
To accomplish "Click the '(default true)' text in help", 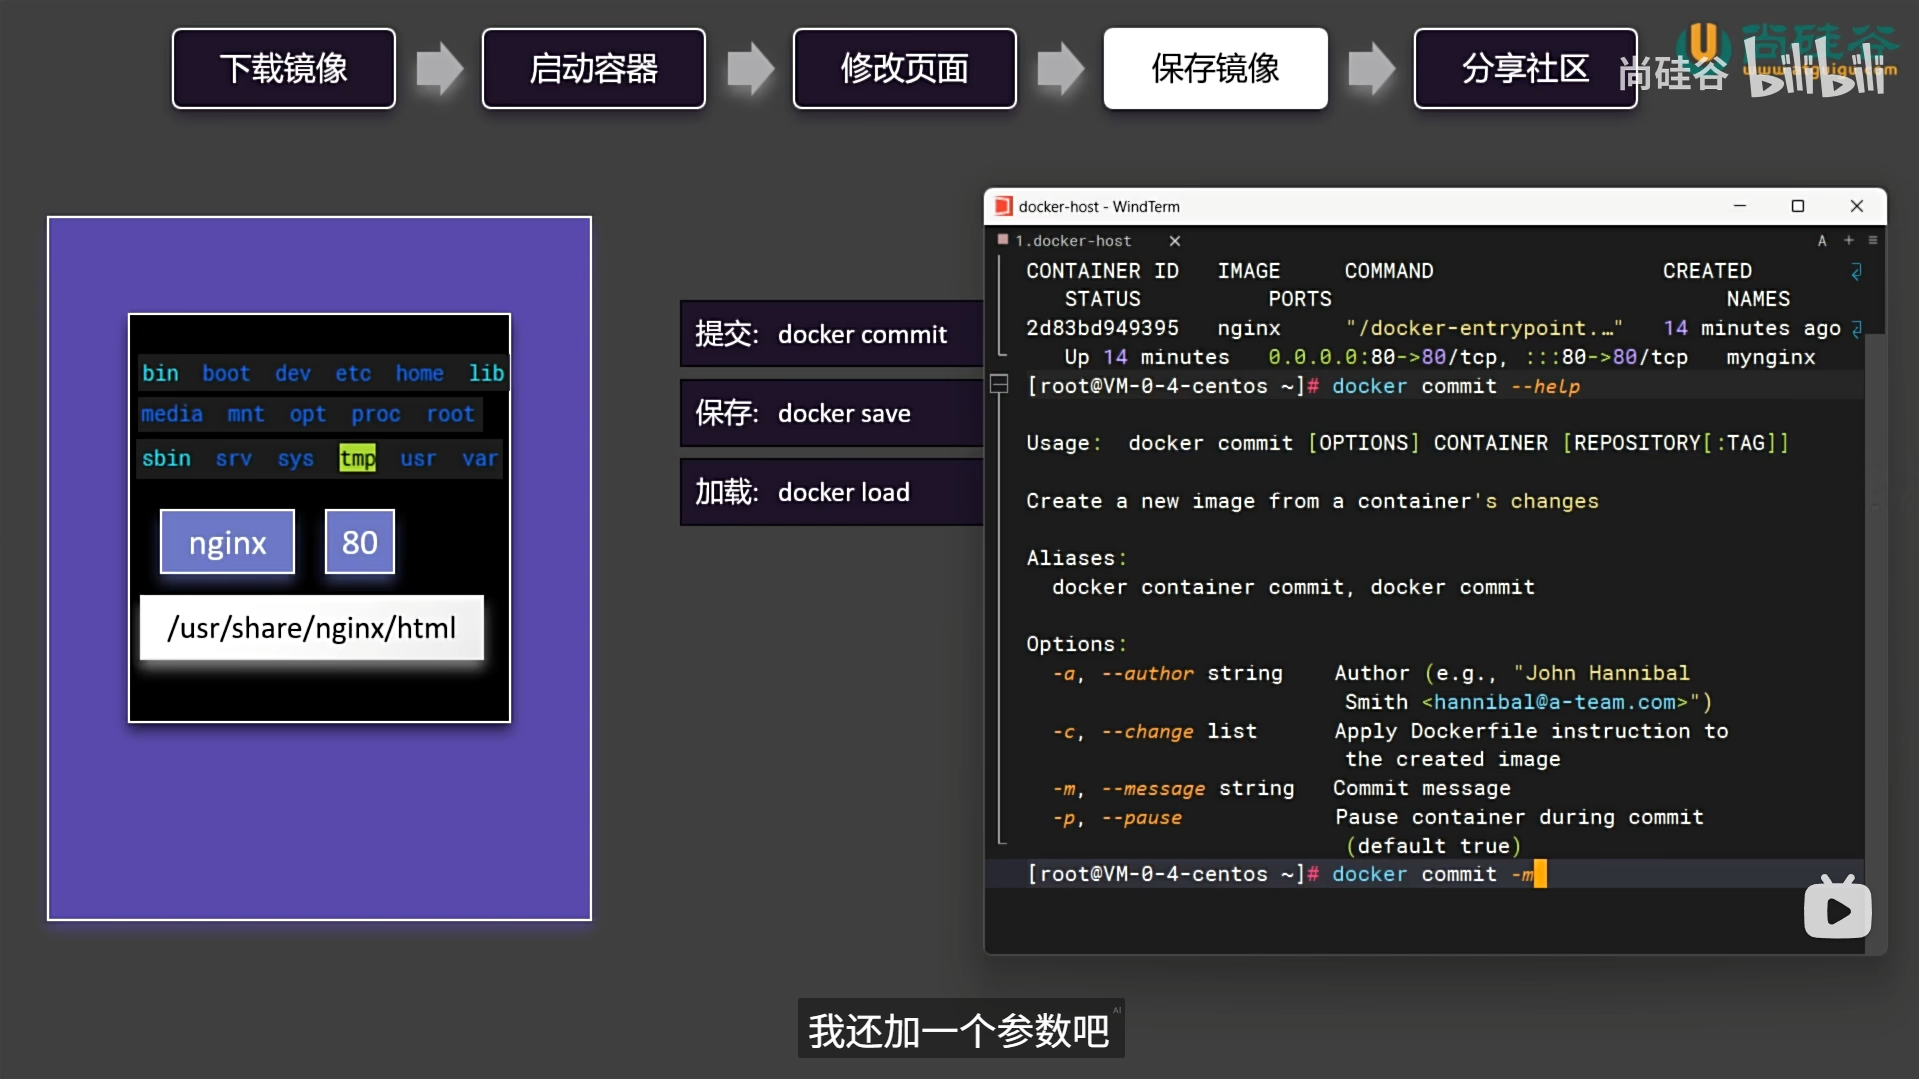I will (1433, 846).
